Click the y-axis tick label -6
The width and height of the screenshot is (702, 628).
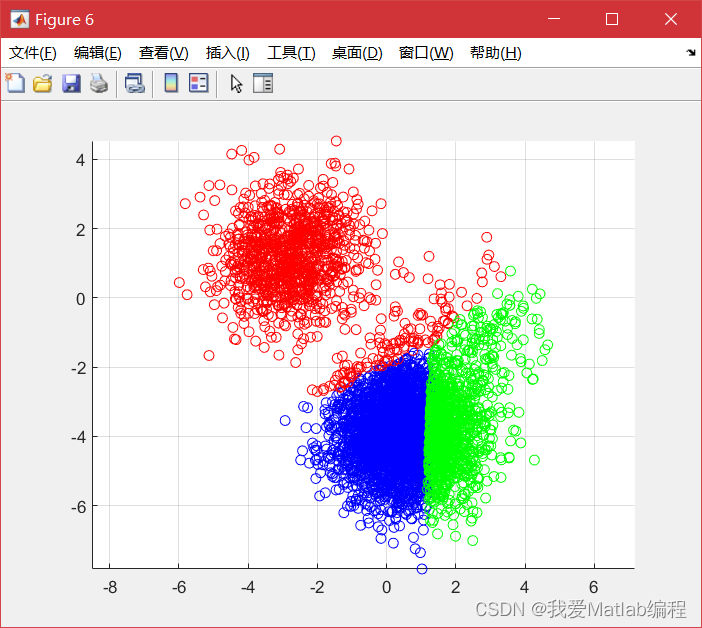tap(78, 507)
